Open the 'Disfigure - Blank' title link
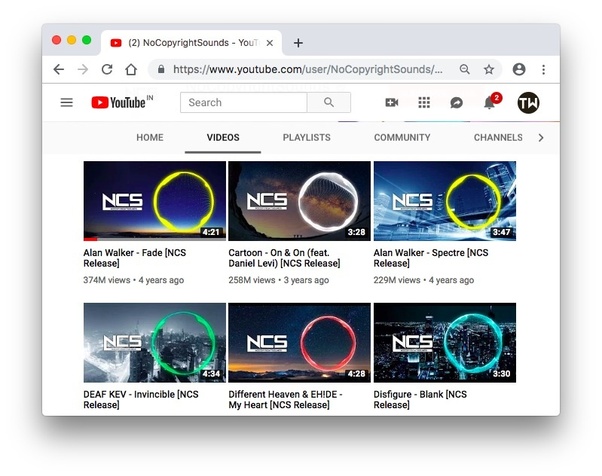Viewport: 602px width, 476px height. click(x=420, y=400)
